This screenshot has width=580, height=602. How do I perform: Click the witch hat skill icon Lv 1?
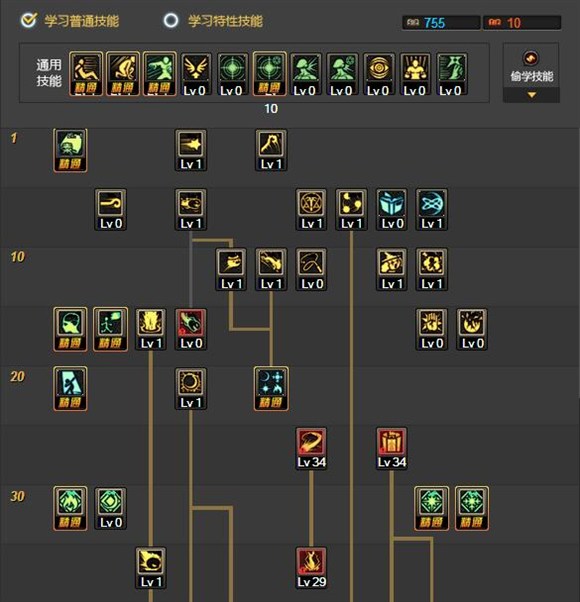click(x=392, y=269)
